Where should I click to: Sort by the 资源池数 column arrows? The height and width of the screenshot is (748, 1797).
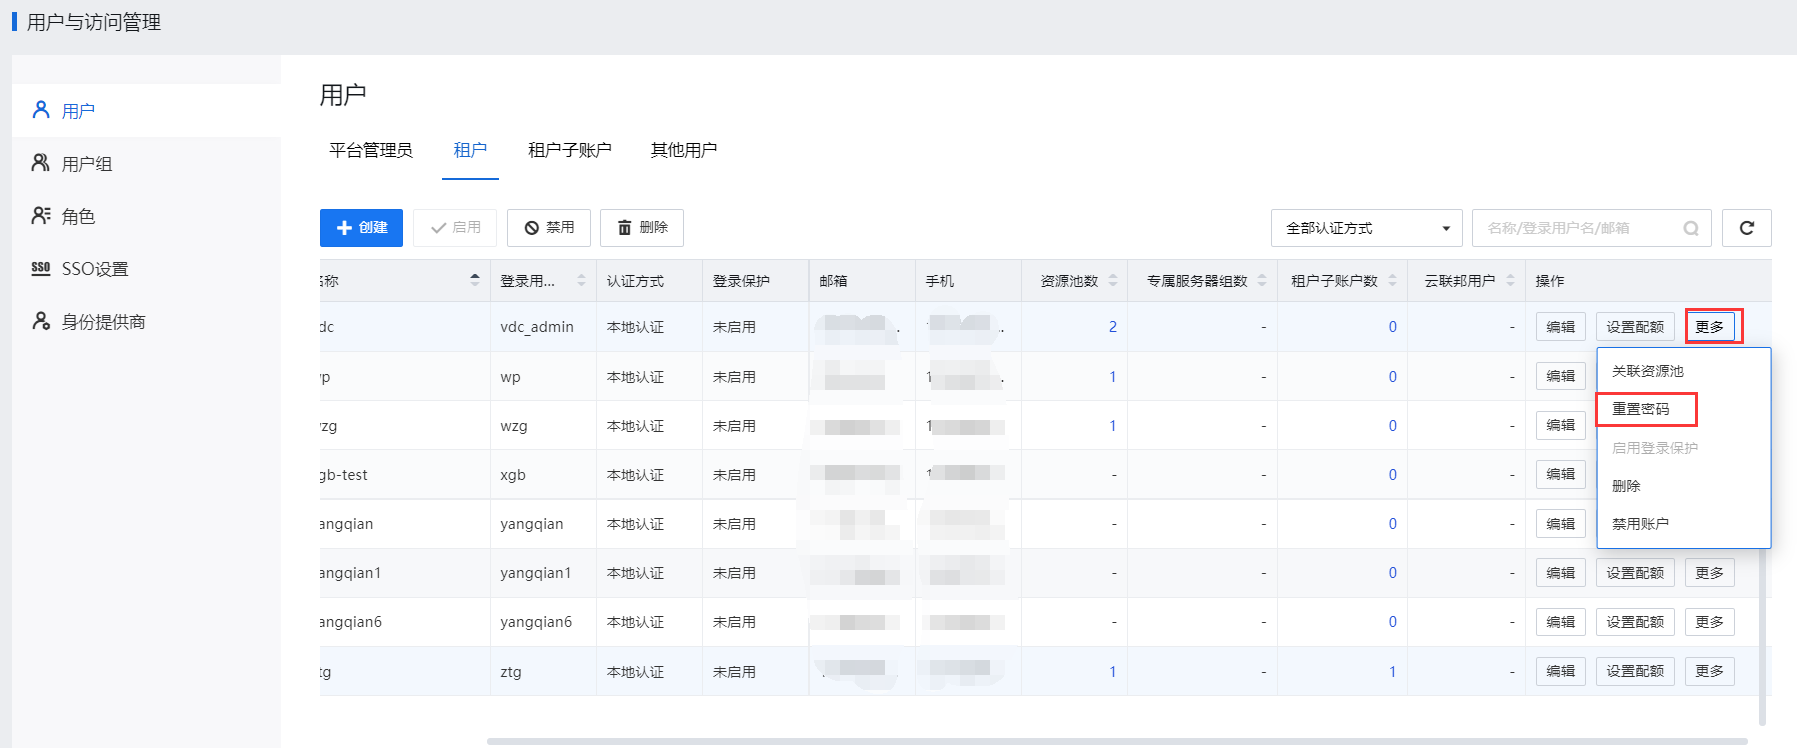1113,281
